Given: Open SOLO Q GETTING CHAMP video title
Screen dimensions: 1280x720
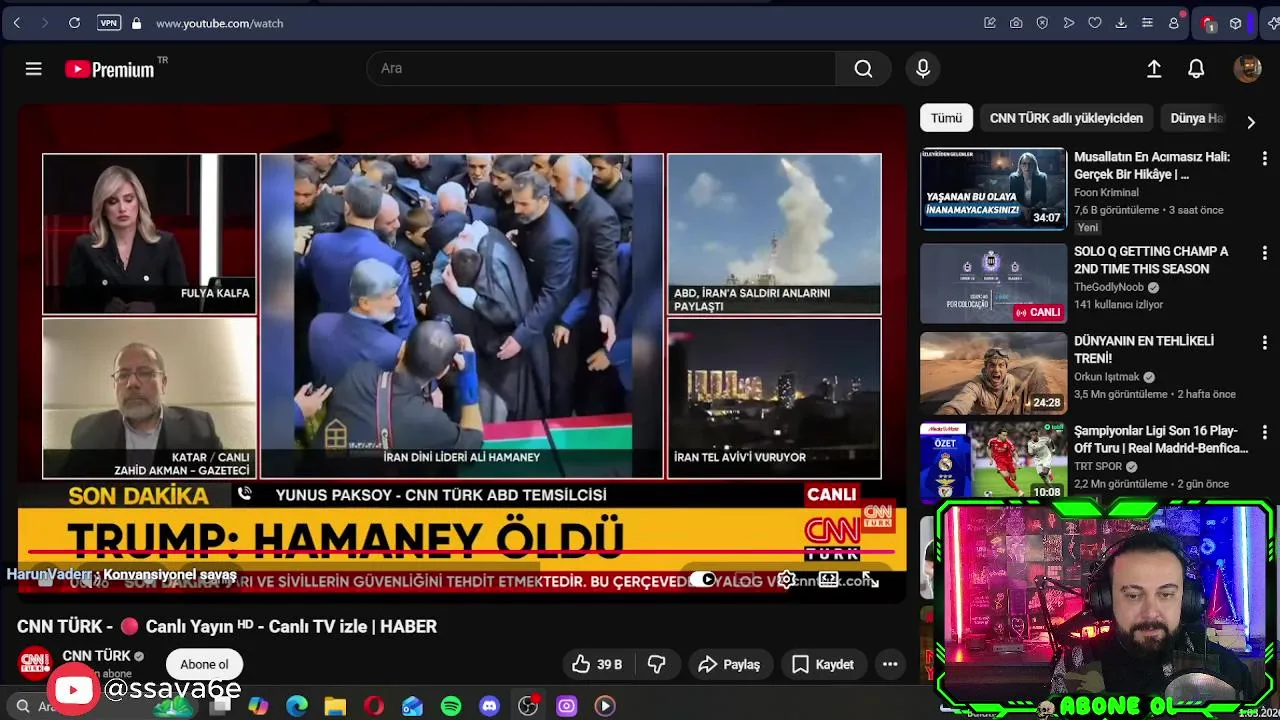Looking at the screenshot, I should point(1151,260).
